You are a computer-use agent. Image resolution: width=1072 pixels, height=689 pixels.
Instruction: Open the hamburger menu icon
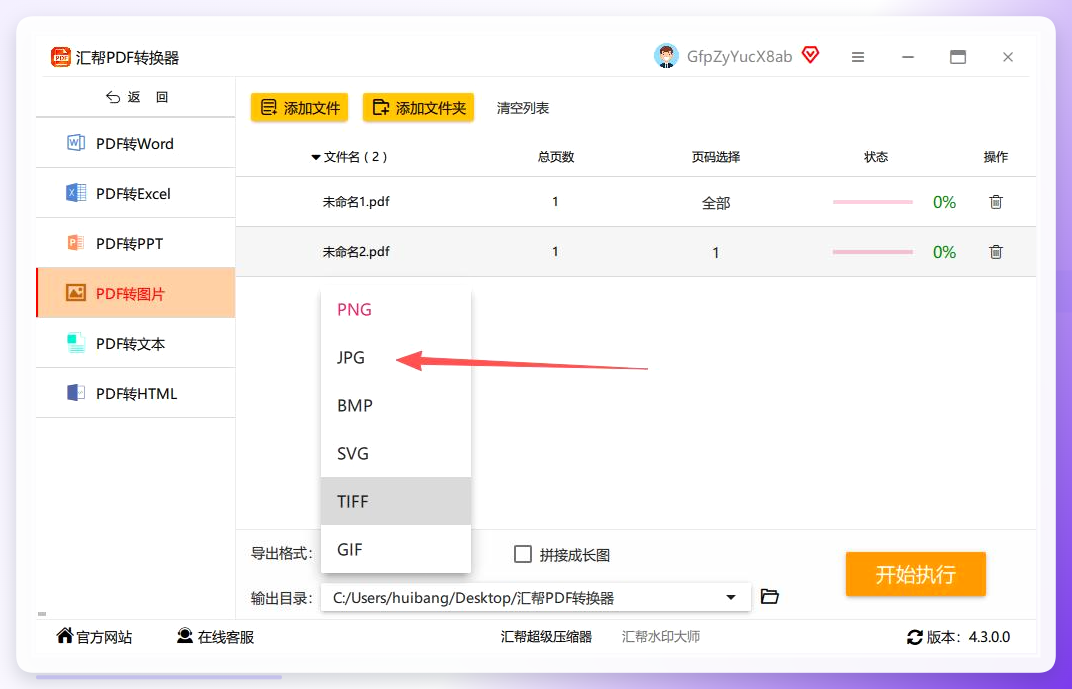(x=858, y=57)
